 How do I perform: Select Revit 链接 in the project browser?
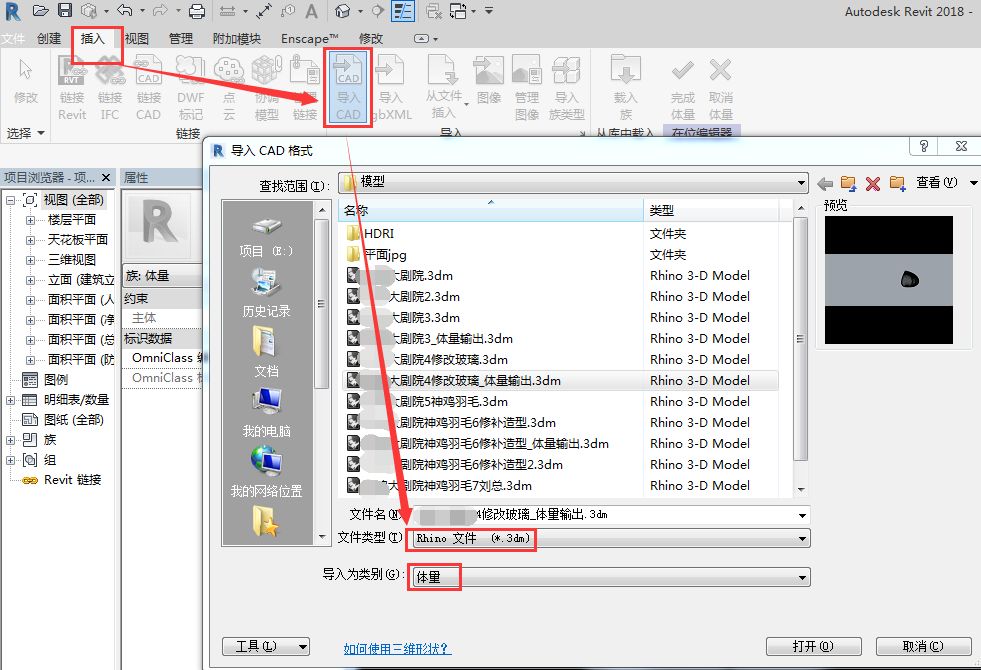click(x=72, y=480)
